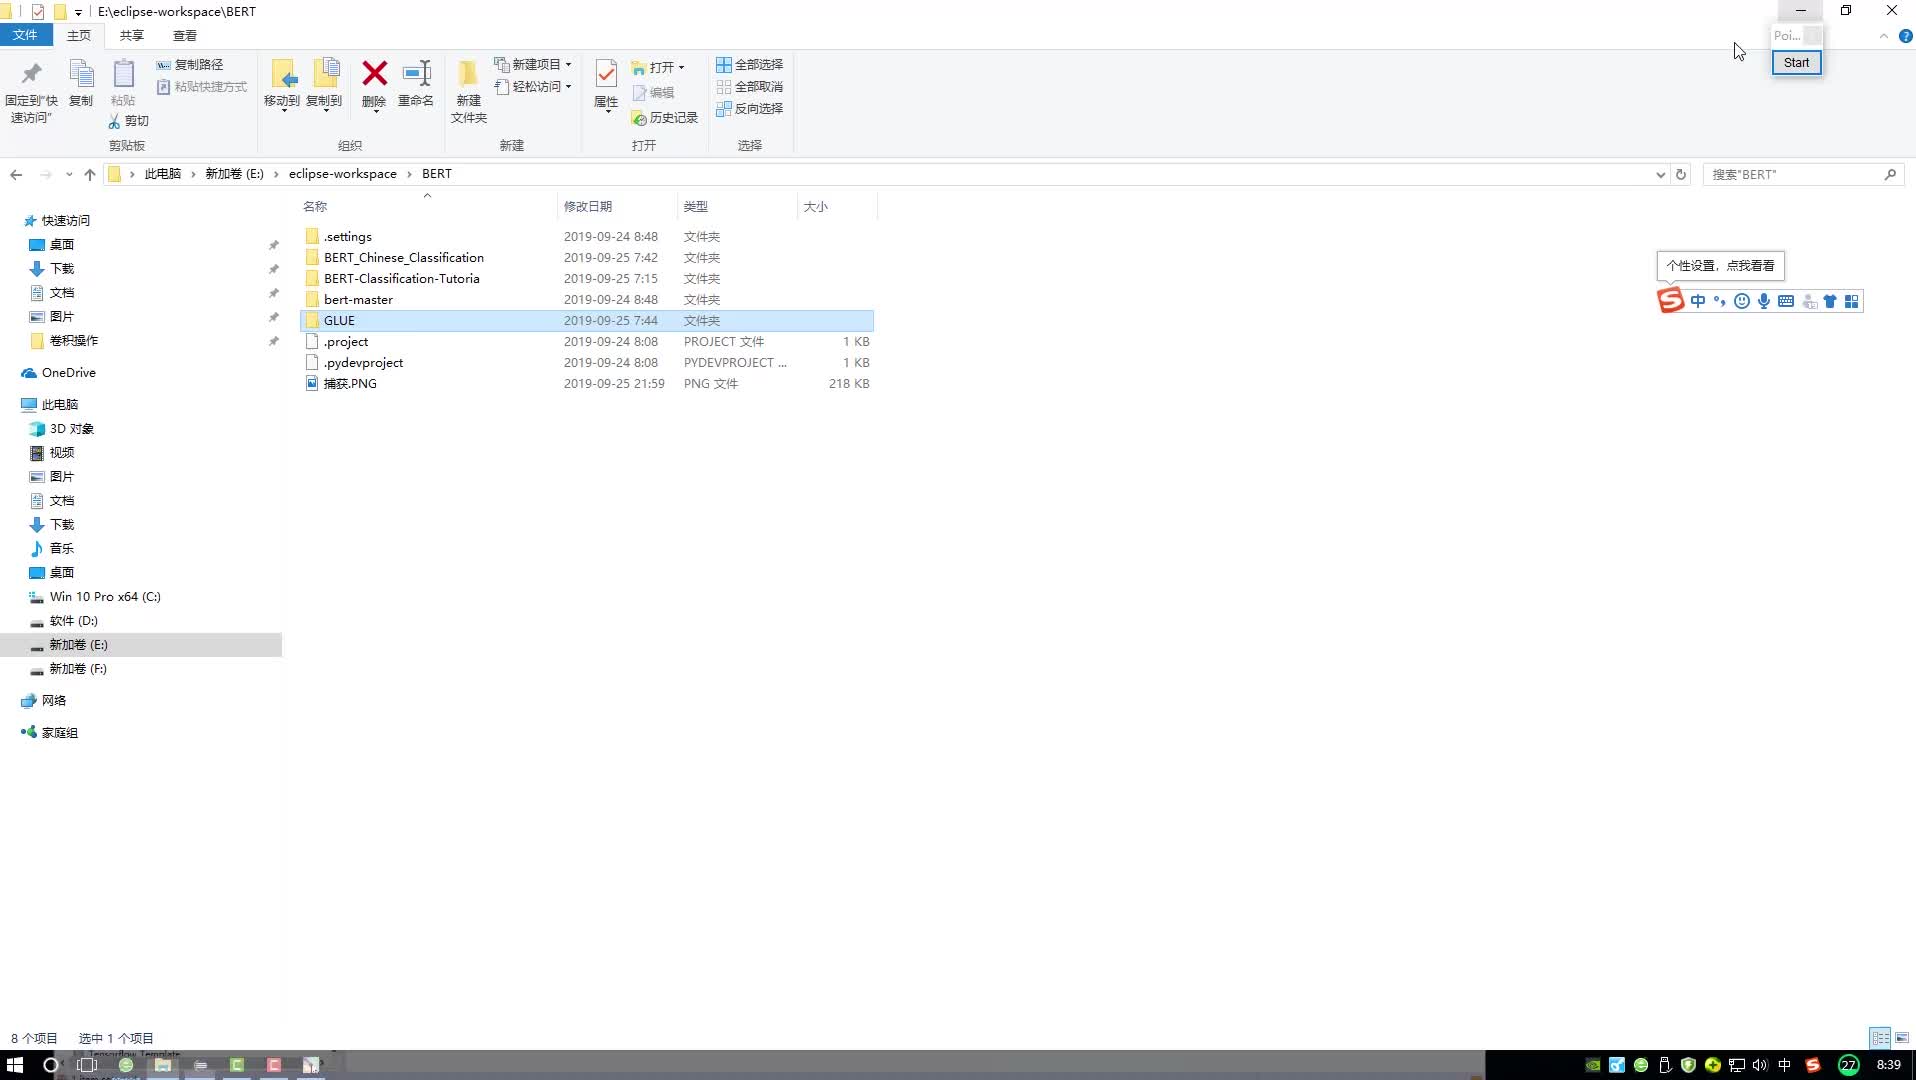The image size is (1916, 1080).
Task: Open the address bar history dropdown
Action: point(1660,174)
